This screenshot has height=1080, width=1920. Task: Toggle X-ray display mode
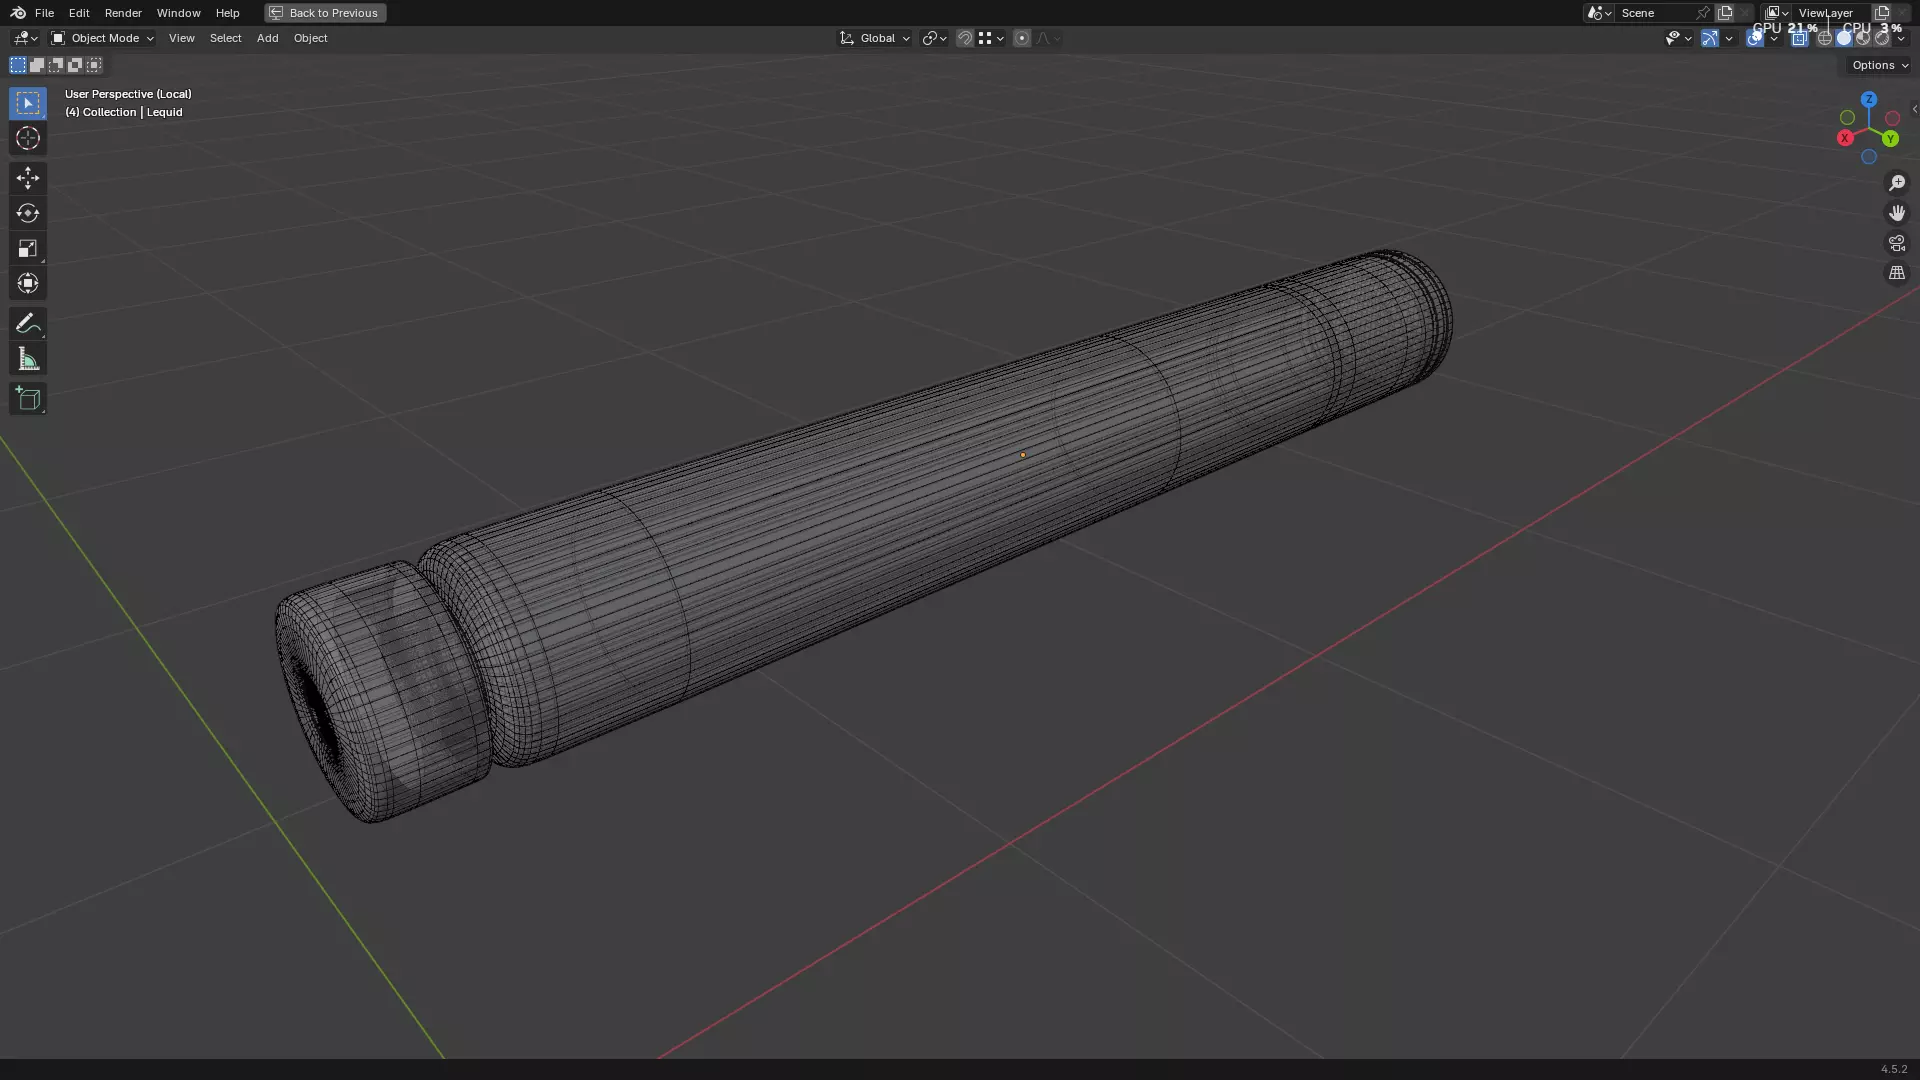click(1799, 38)
